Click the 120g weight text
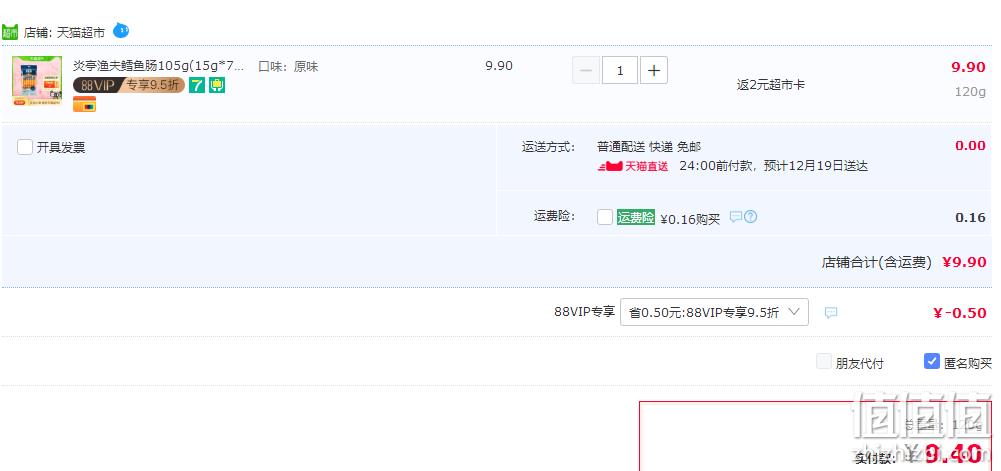 pyautogui.click(x=970, y=92)
